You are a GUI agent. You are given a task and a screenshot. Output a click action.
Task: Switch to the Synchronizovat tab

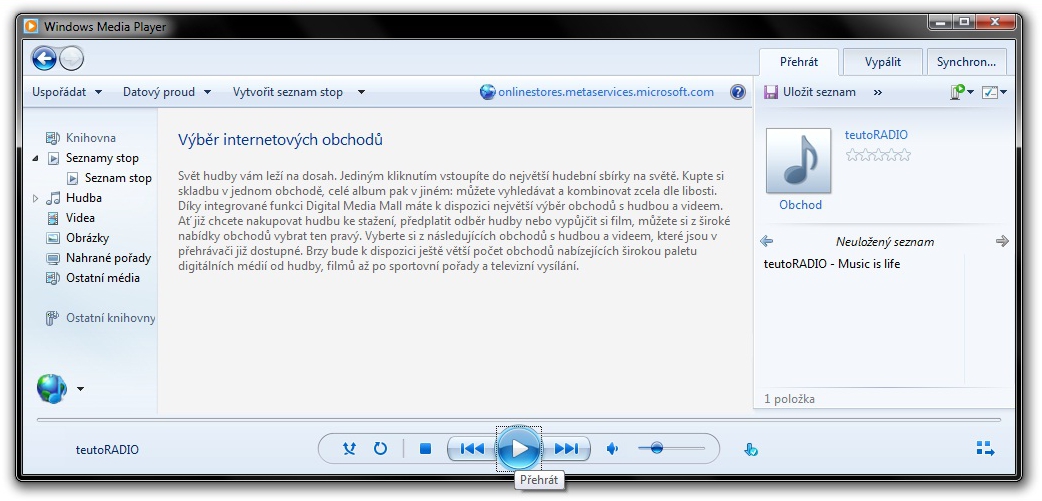tap(966, 62)
